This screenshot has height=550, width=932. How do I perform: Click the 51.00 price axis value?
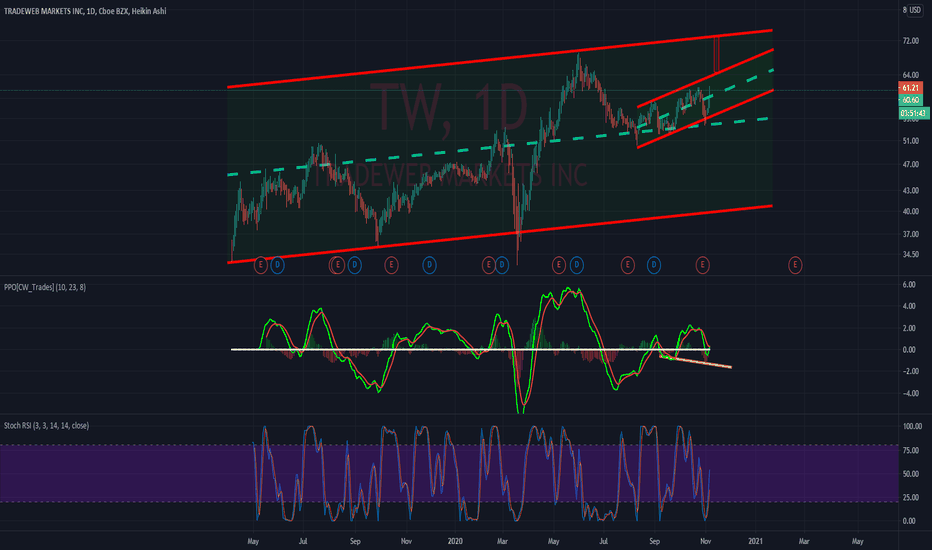pyautogui.click(x=911, y=141)
